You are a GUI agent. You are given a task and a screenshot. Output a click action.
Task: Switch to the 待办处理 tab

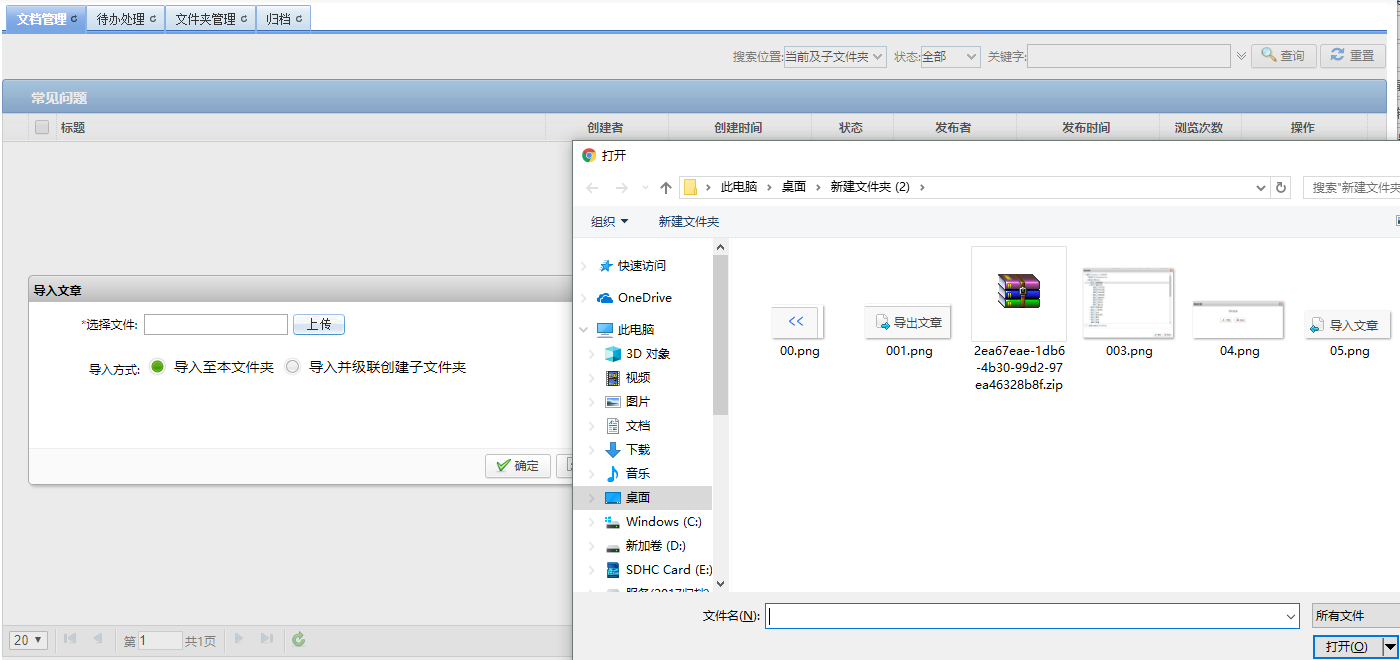126,19
